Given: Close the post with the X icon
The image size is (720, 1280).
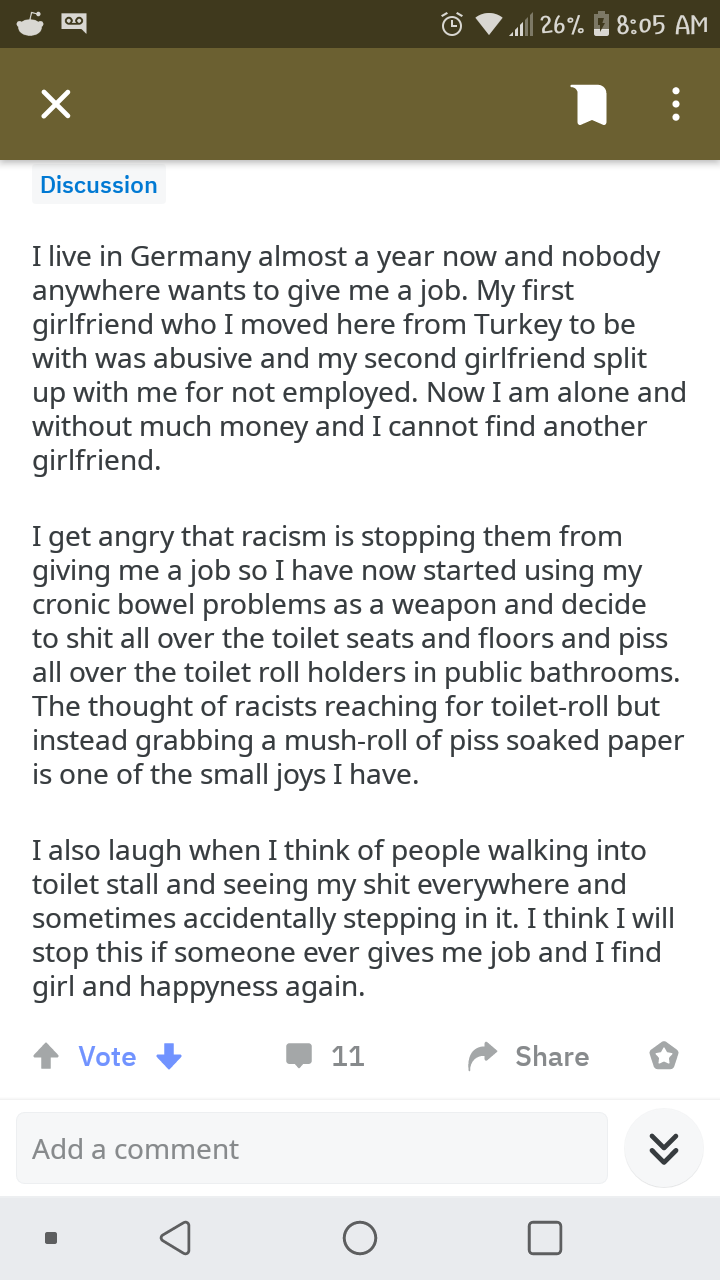Looking at the screenshot, I should pyautogui.click(x=56, y=104).
